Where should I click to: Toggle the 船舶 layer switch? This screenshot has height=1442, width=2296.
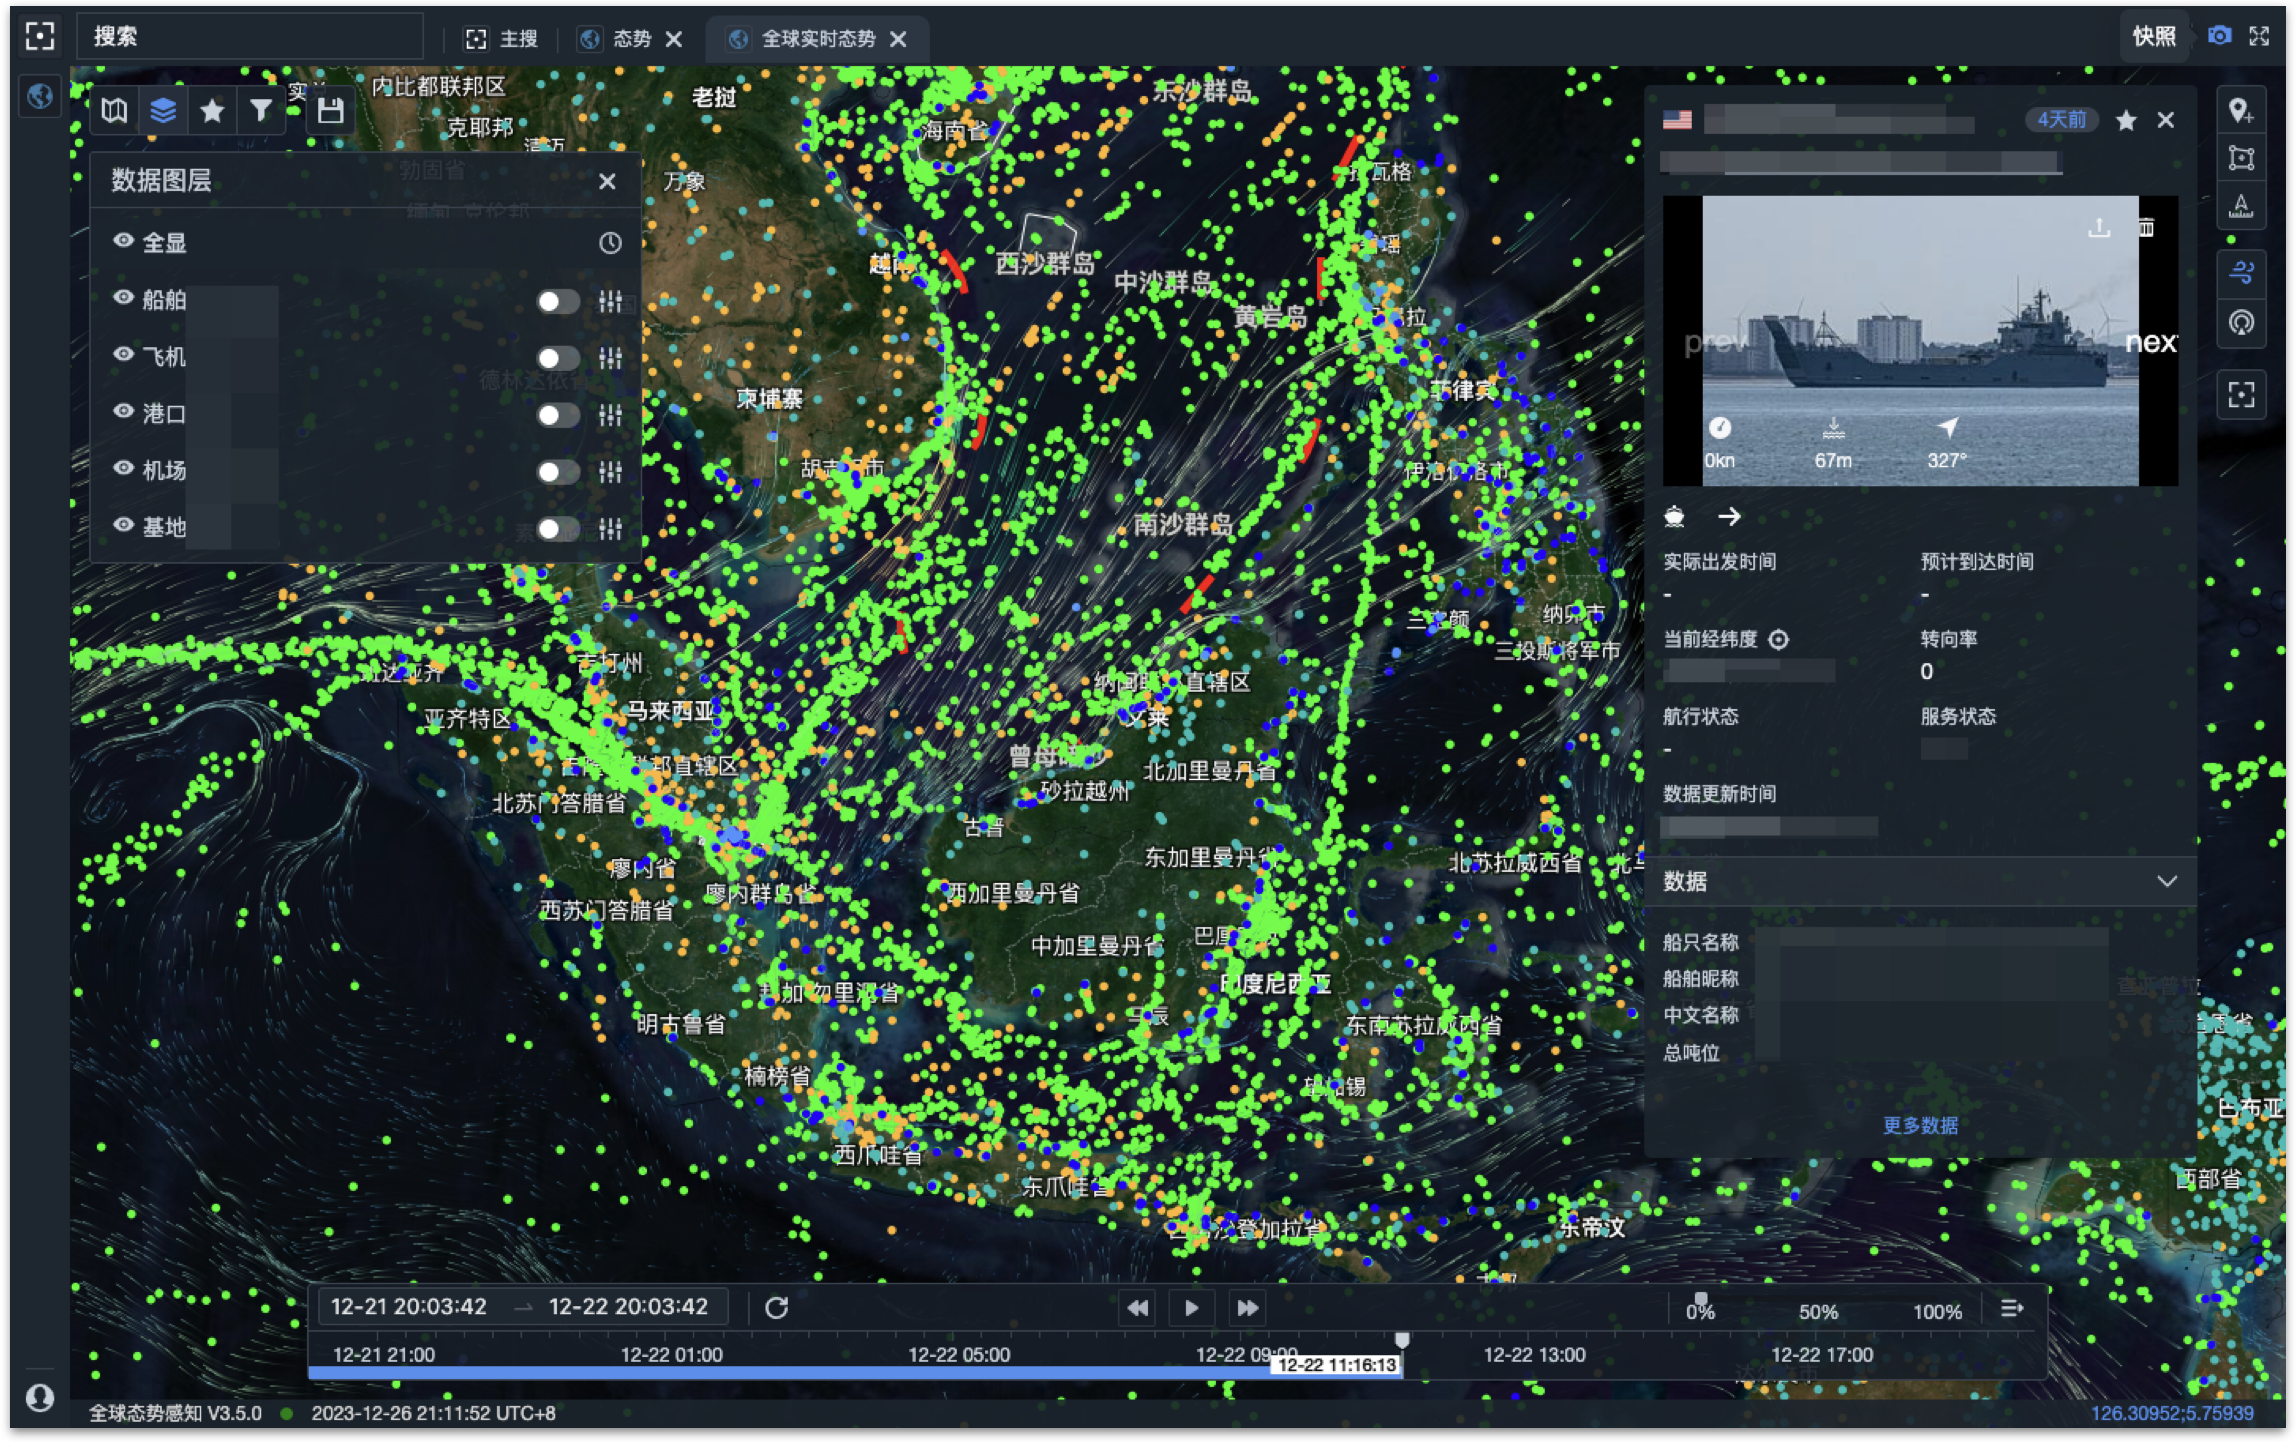coord(557,301)
